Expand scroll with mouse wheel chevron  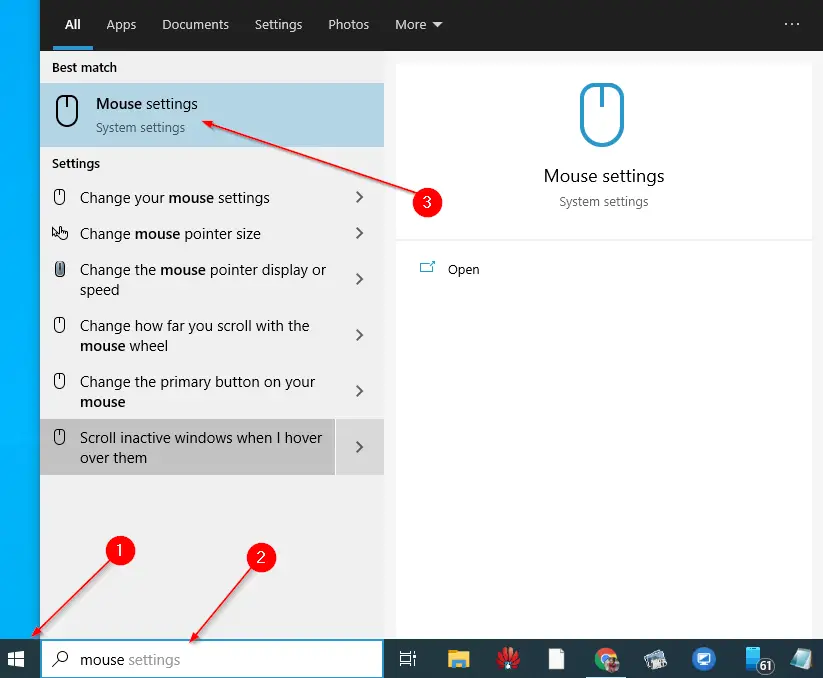[360, 335]
